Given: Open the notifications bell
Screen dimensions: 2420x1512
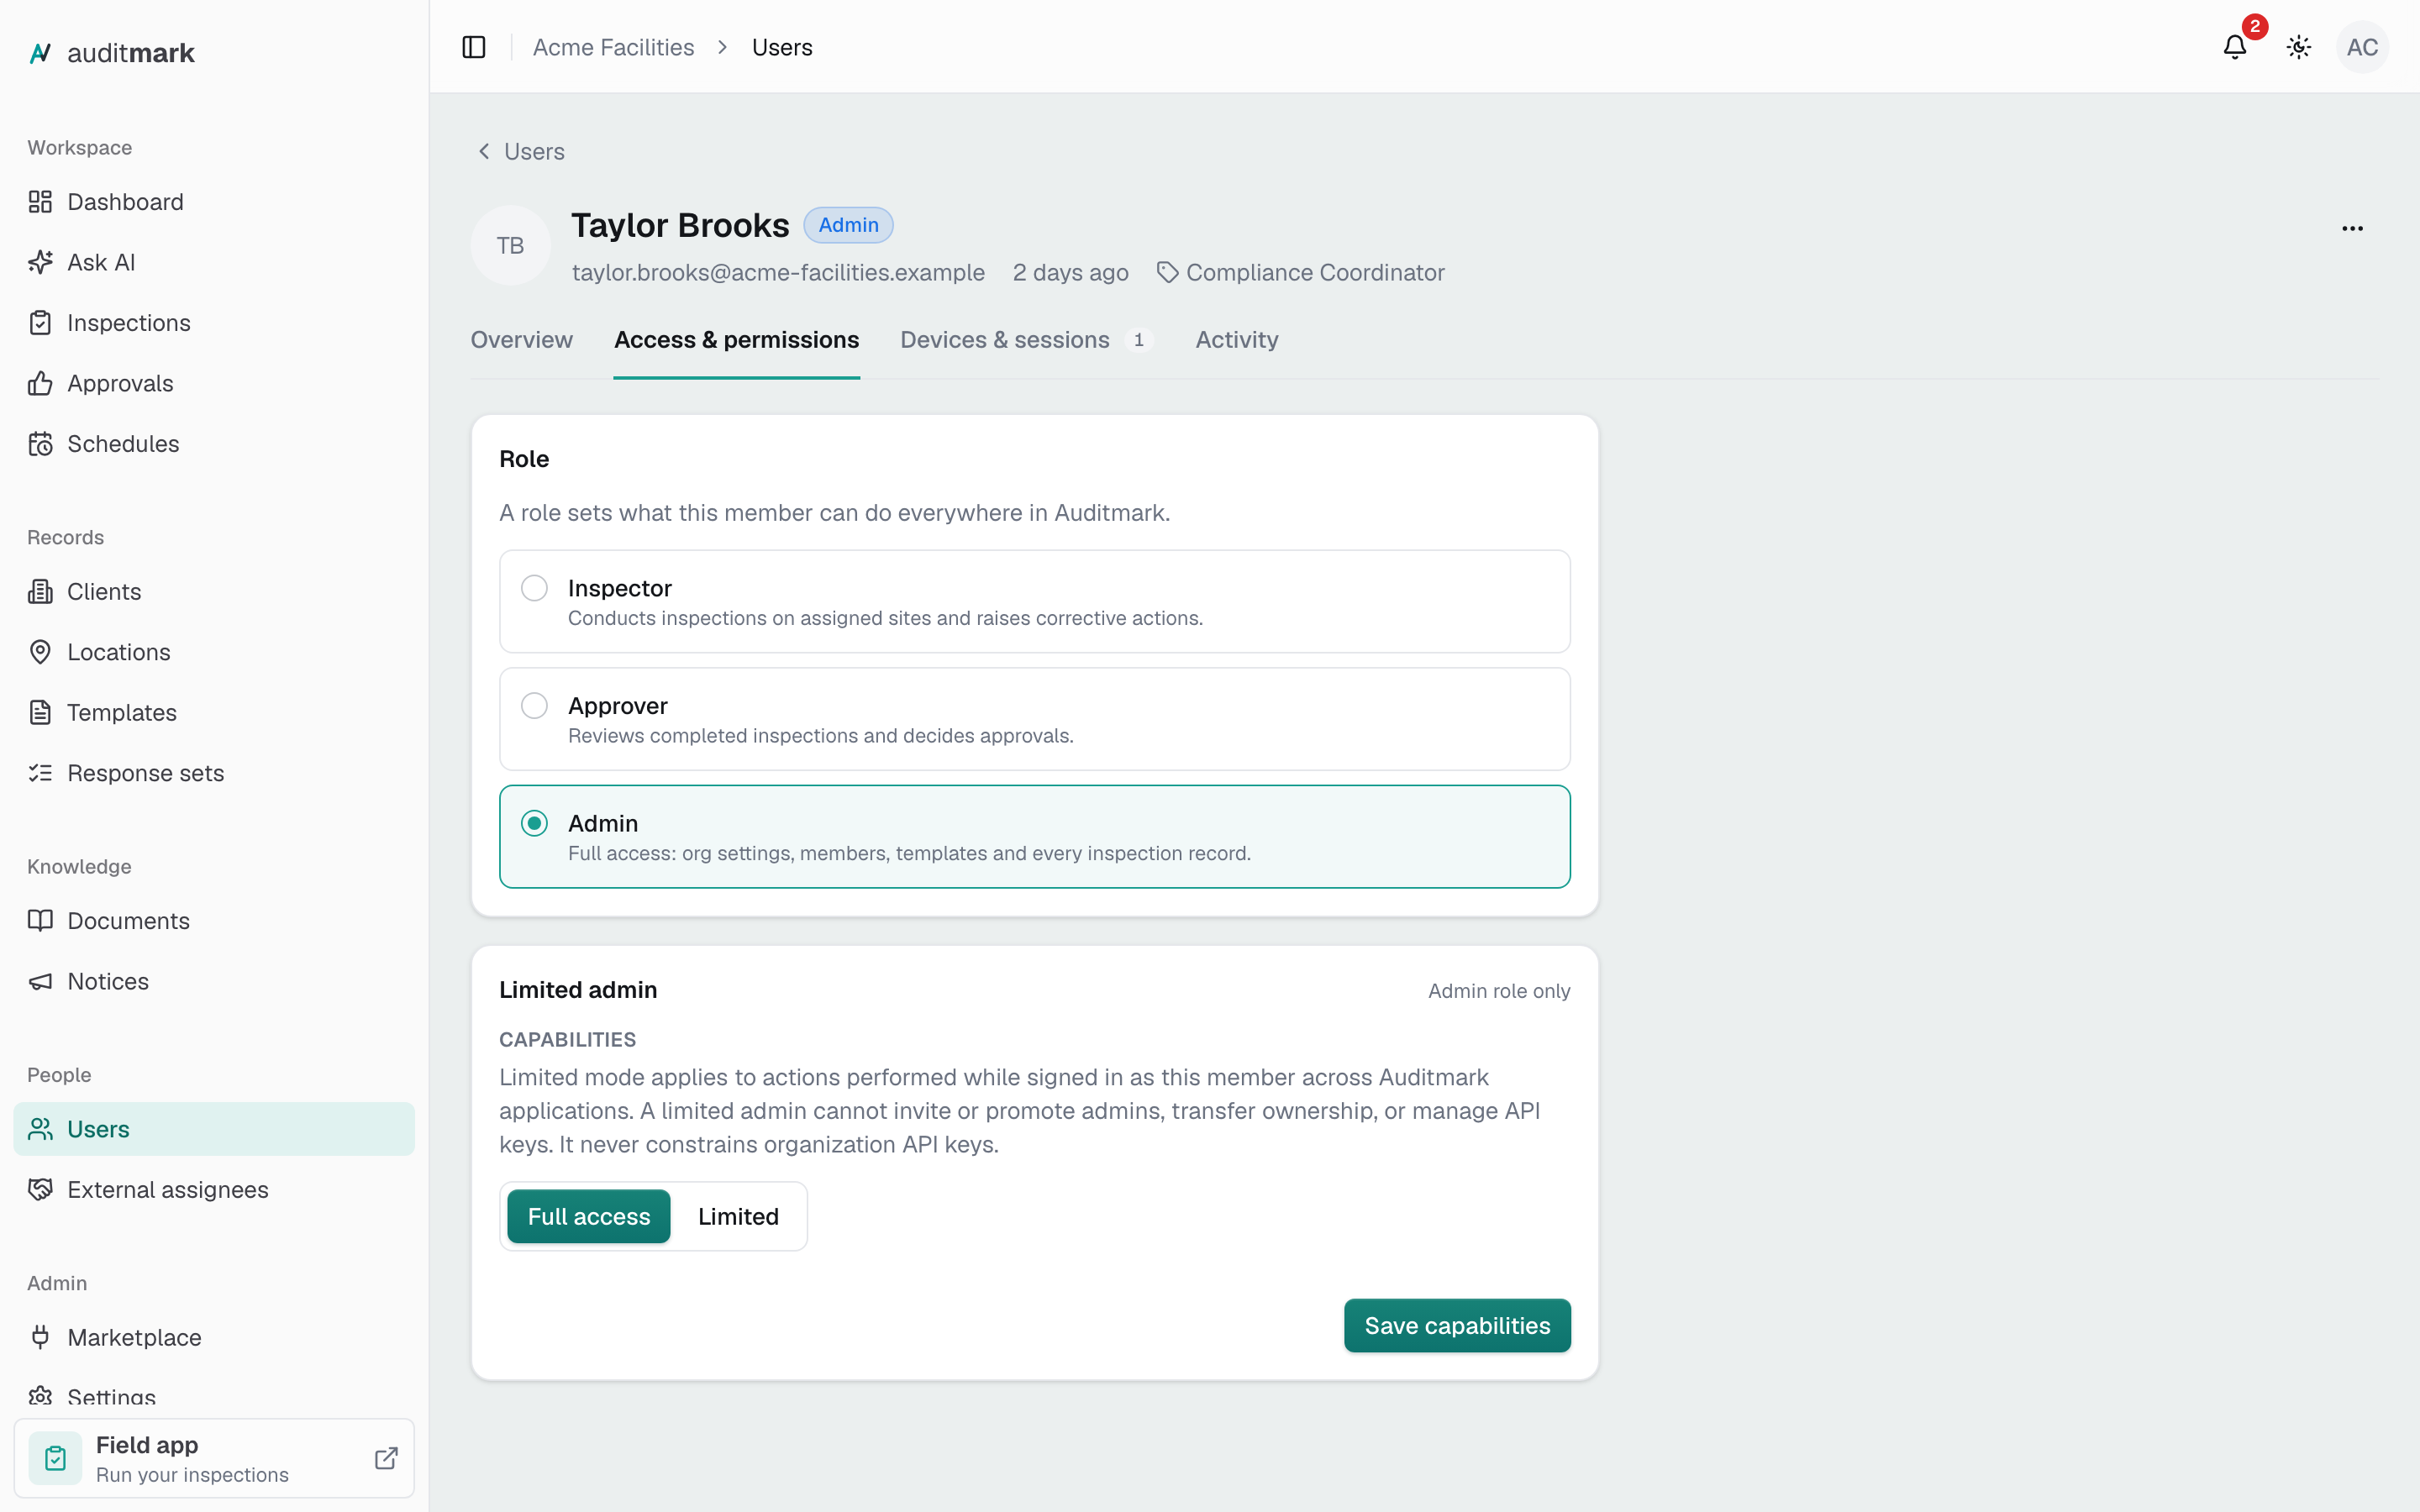Looking at the screenshot, I should (x=2235, y=47).
